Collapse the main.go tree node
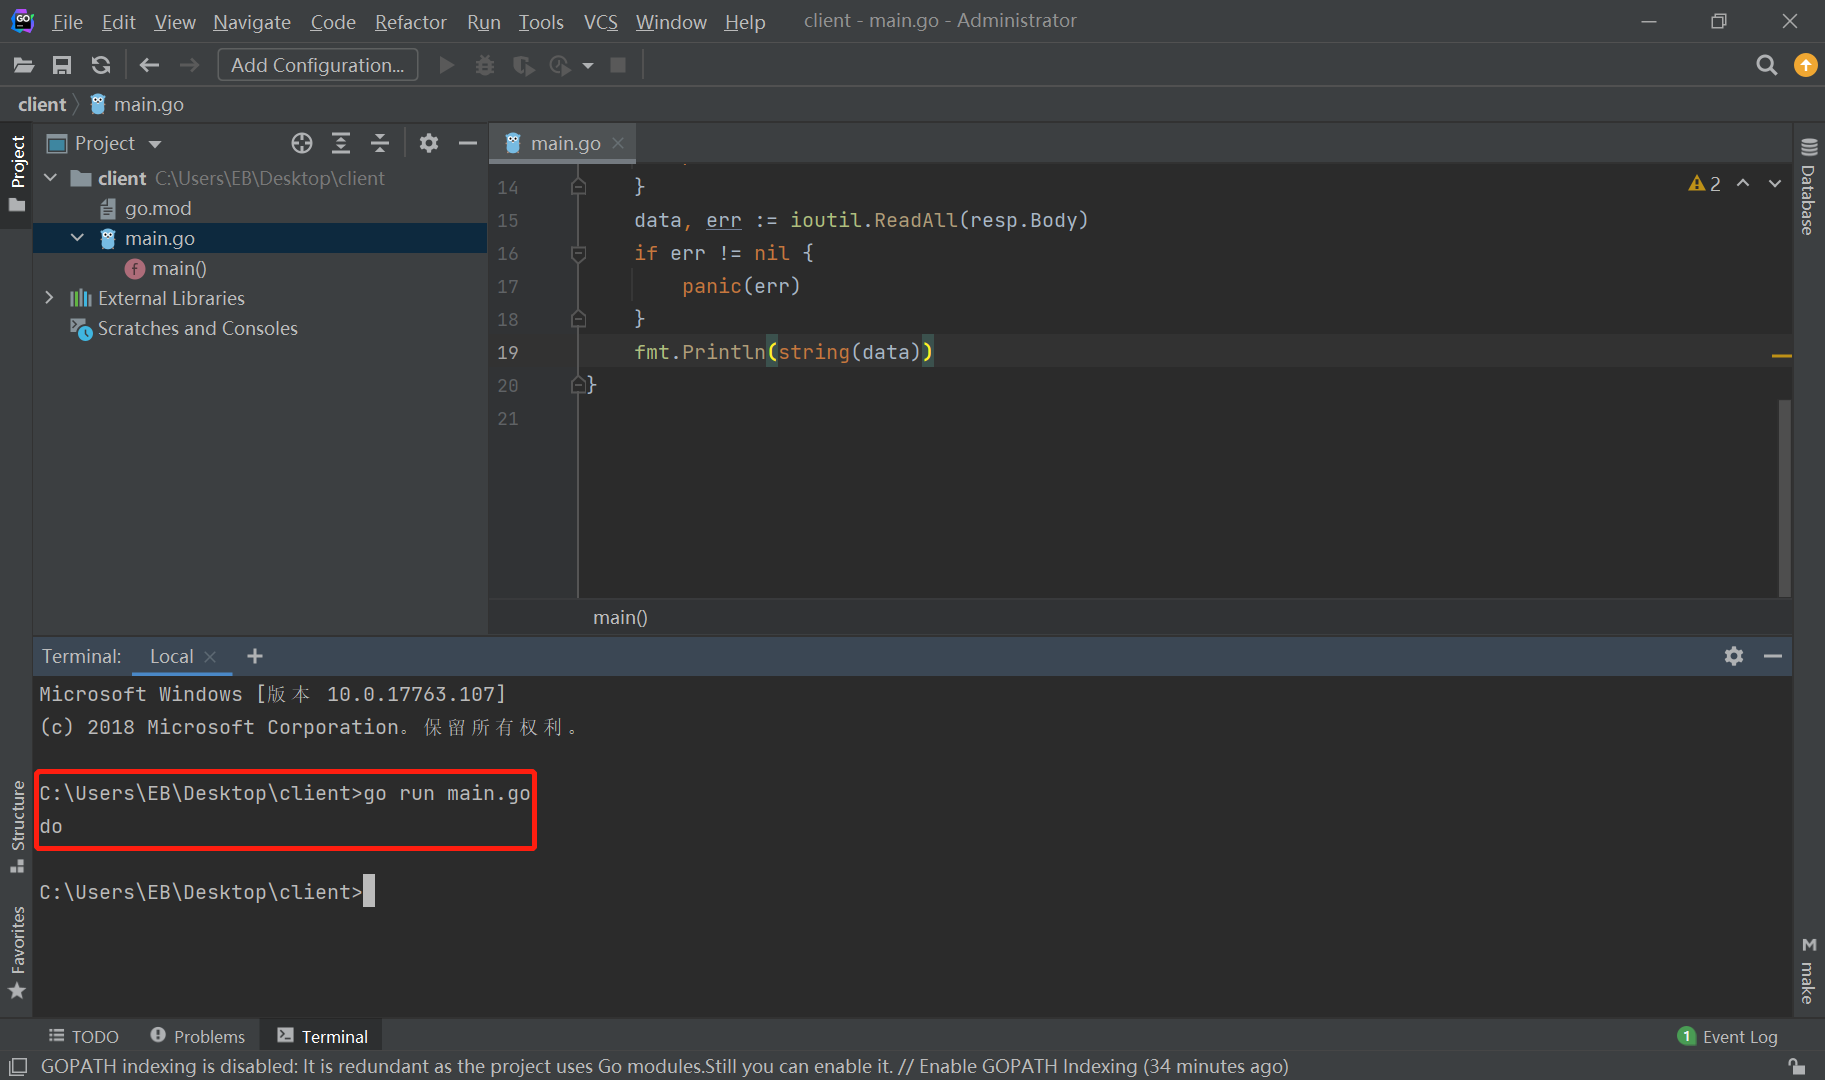 [77, 238]
